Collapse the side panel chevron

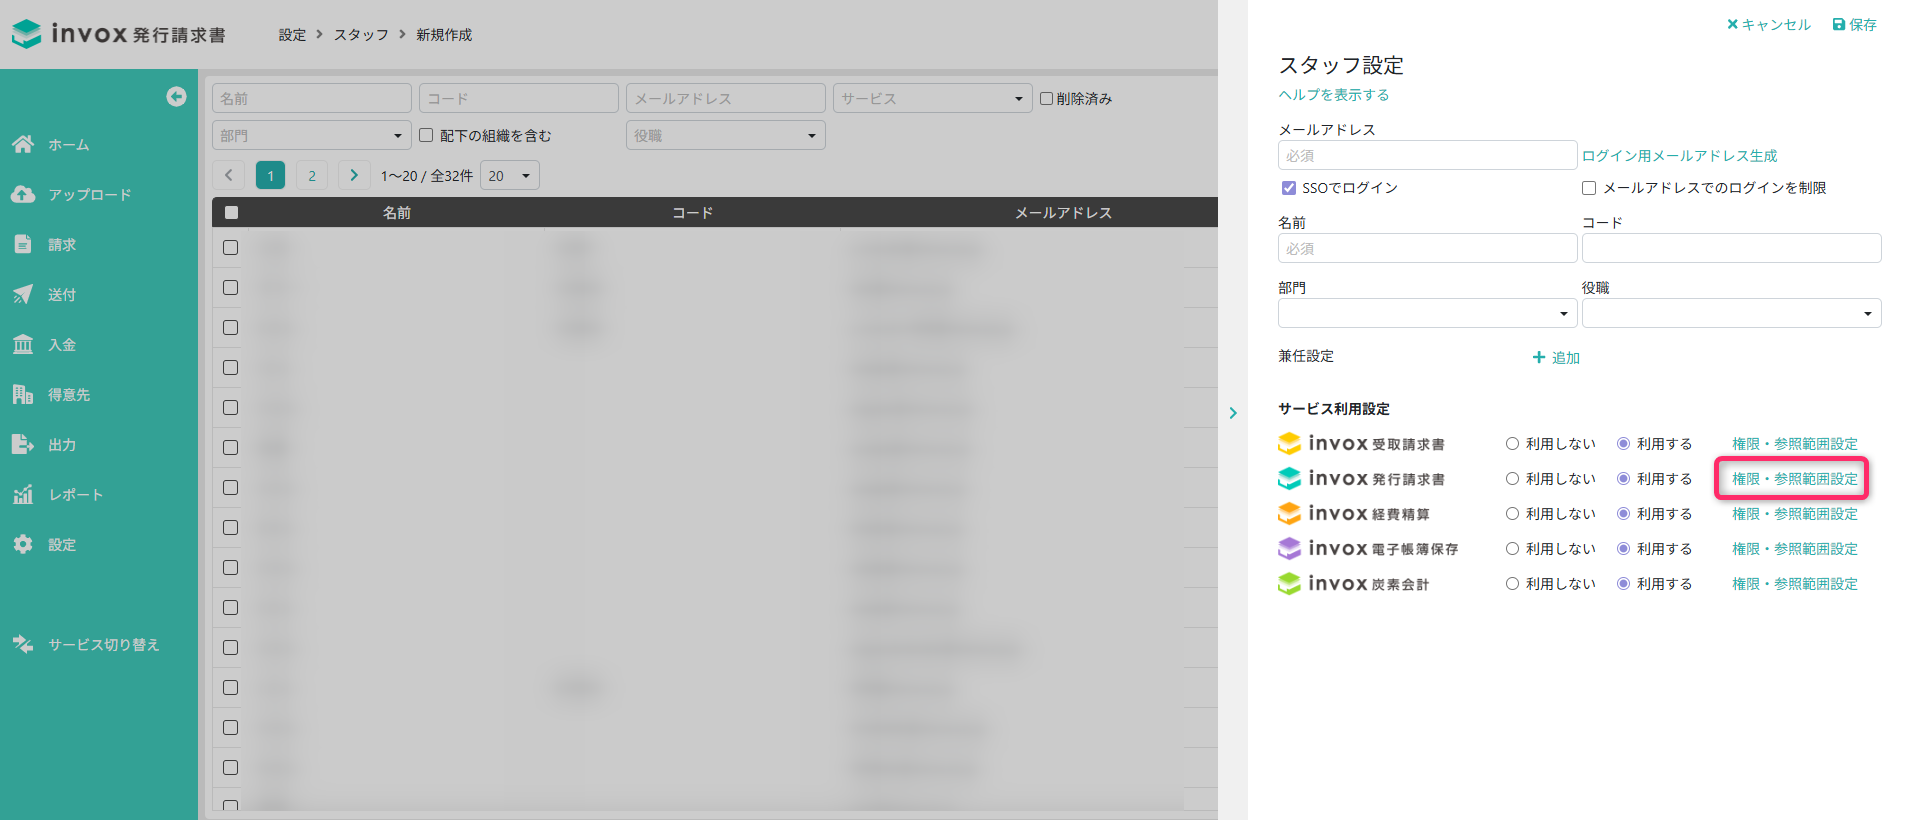(x=1233, y=412)
